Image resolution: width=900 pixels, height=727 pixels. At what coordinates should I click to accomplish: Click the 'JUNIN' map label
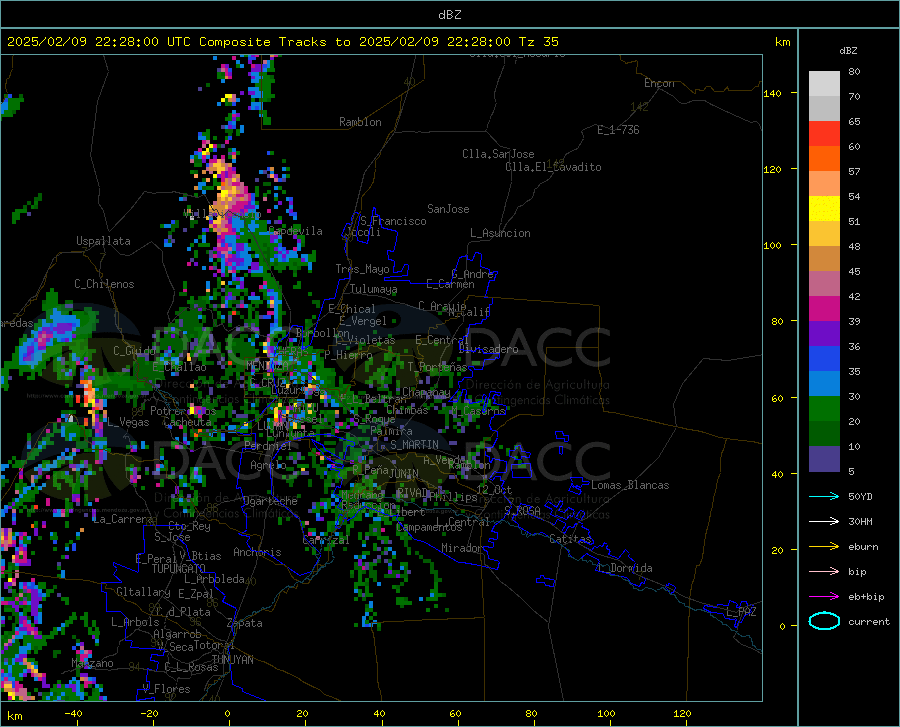point(404,473)
